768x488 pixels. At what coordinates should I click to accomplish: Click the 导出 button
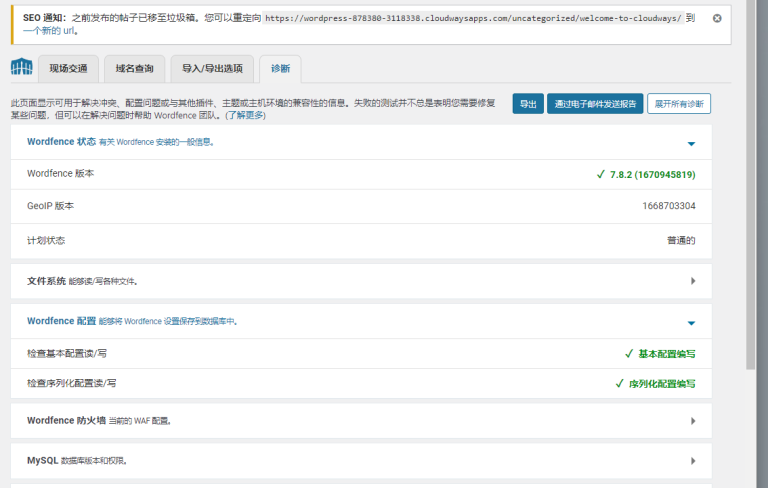pyautogui.click(x=528, y=104)
